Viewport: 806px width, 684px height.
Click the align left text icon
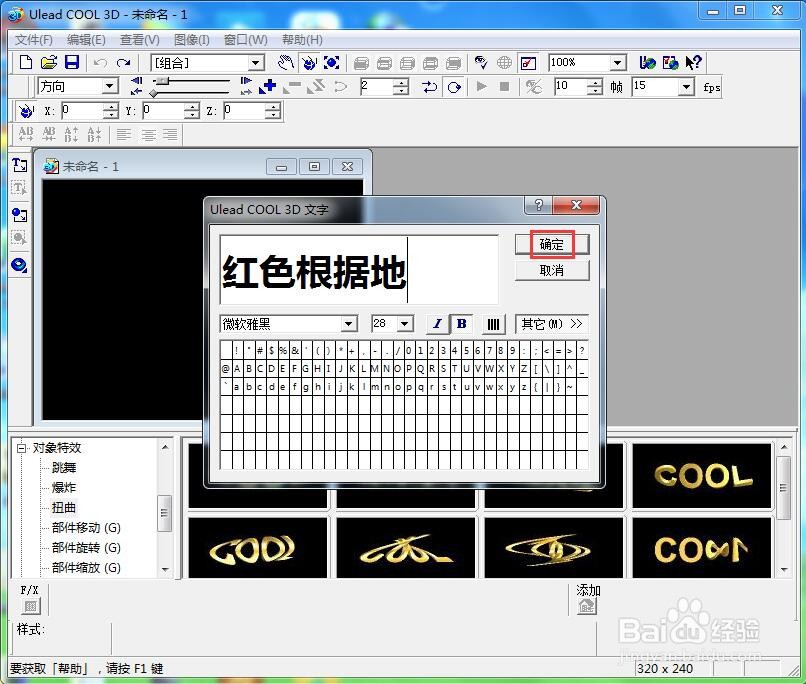(123, 135)
